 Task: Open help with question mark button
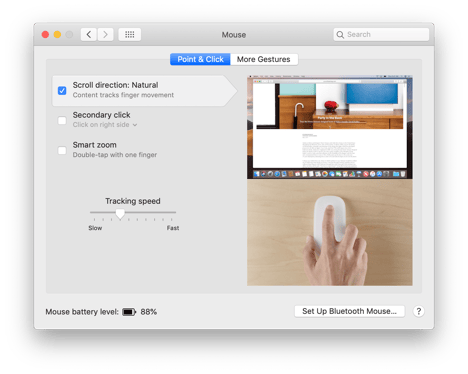coord(419,311)
